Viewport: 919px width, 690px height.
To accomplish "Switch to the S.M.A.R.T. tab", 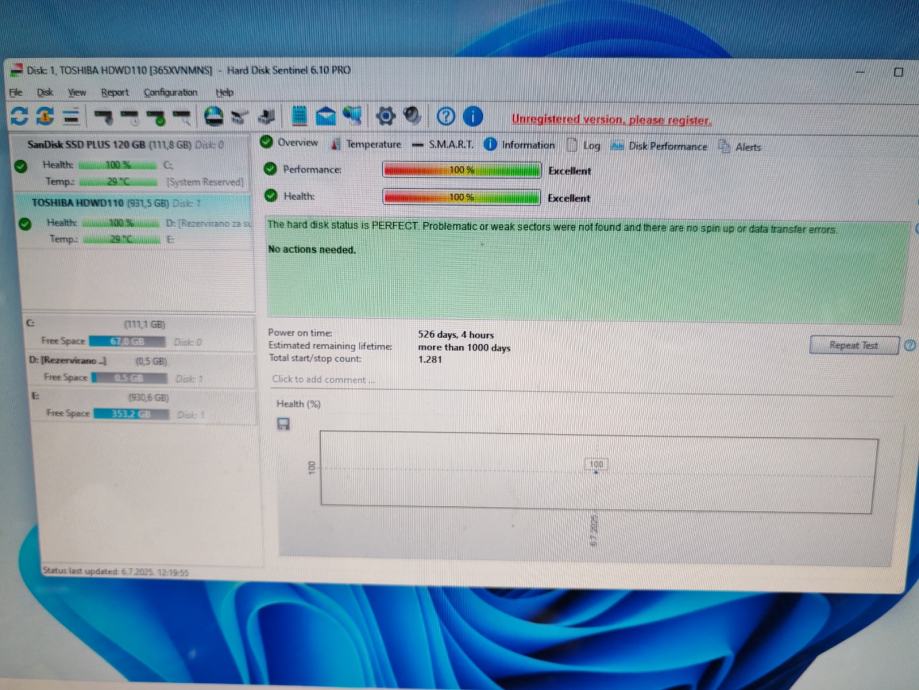I will [x=443, y=144].
